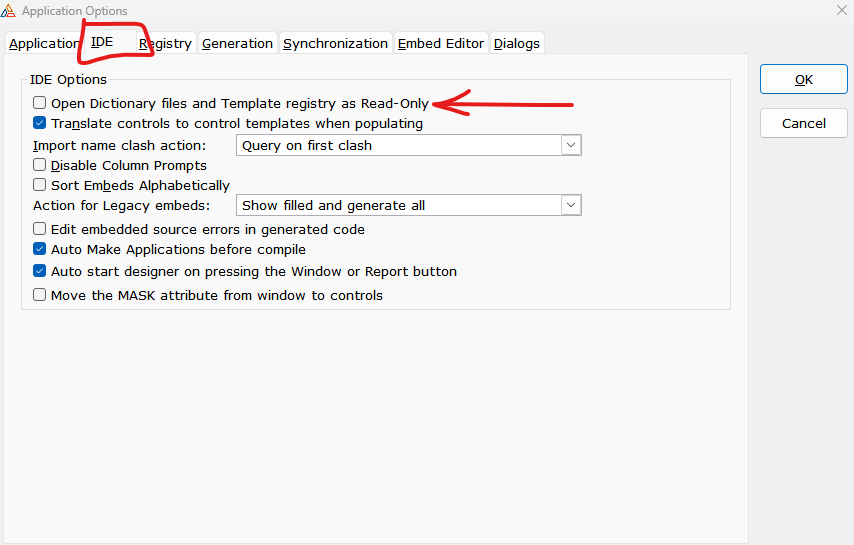854x545 pixels.
Task: Check Sort Embeds Alphabetically option
Action: pyautogui.click(x=40, y=185)
